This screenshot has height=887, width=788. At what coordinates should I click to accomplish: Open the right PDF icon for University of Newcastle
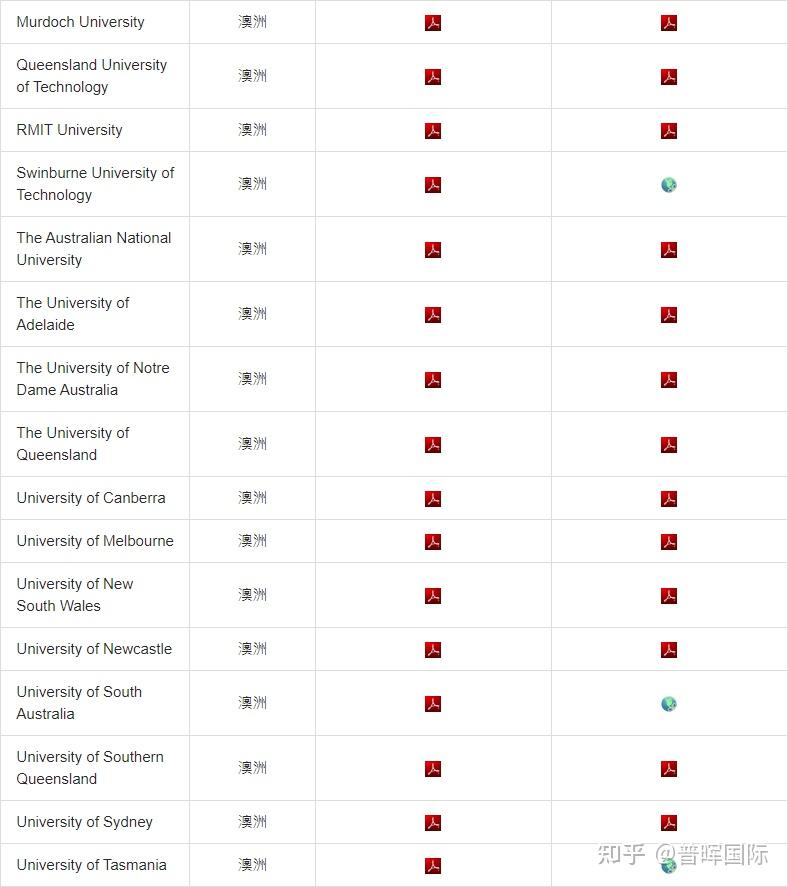[669, 650]
